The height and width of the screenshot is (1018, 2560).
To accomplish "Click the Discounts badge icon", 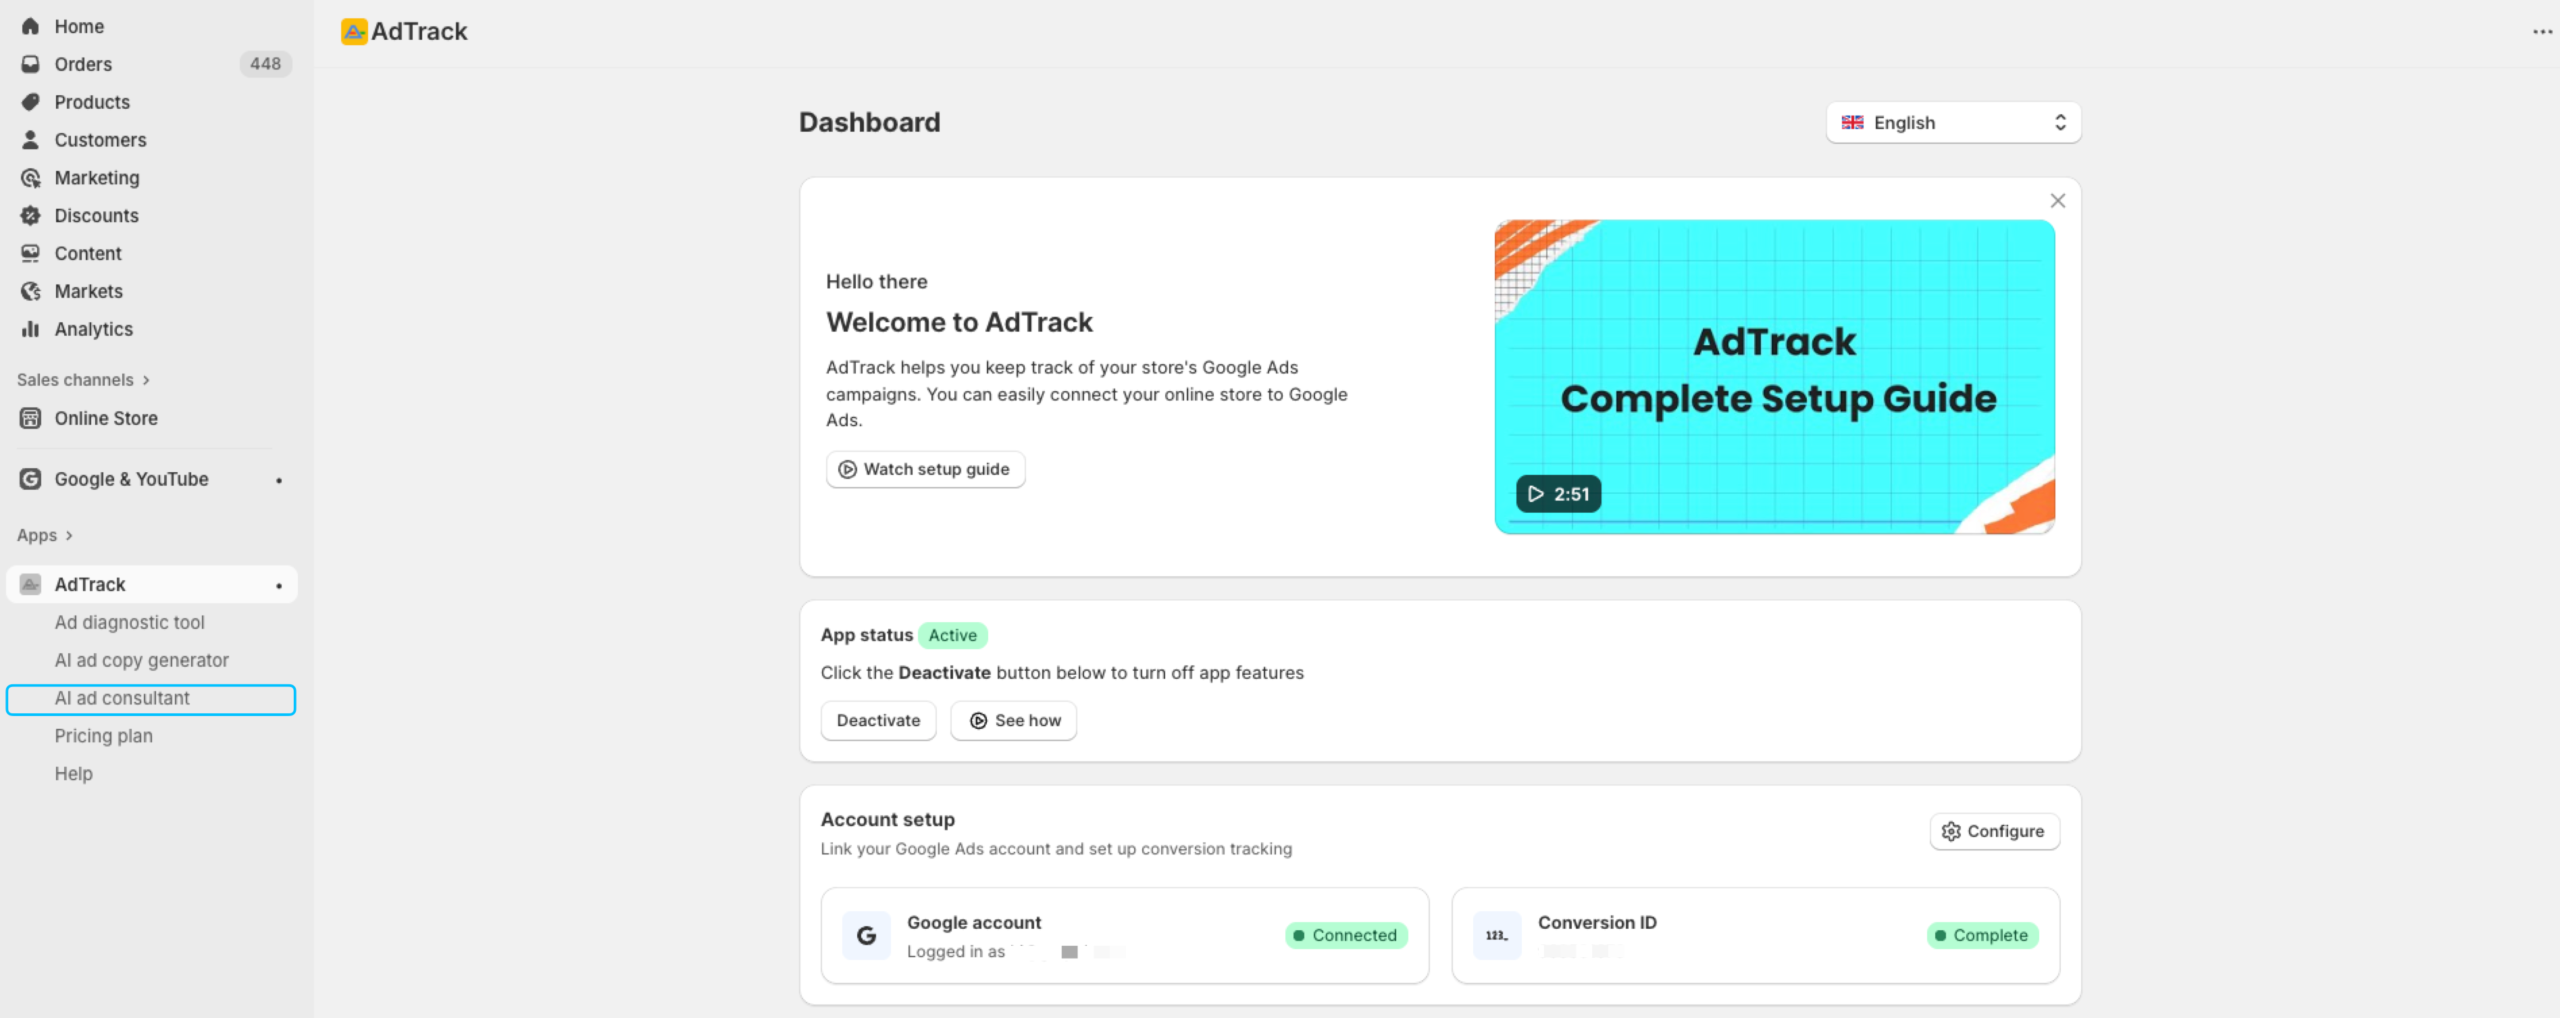I will tap(31, 216).
